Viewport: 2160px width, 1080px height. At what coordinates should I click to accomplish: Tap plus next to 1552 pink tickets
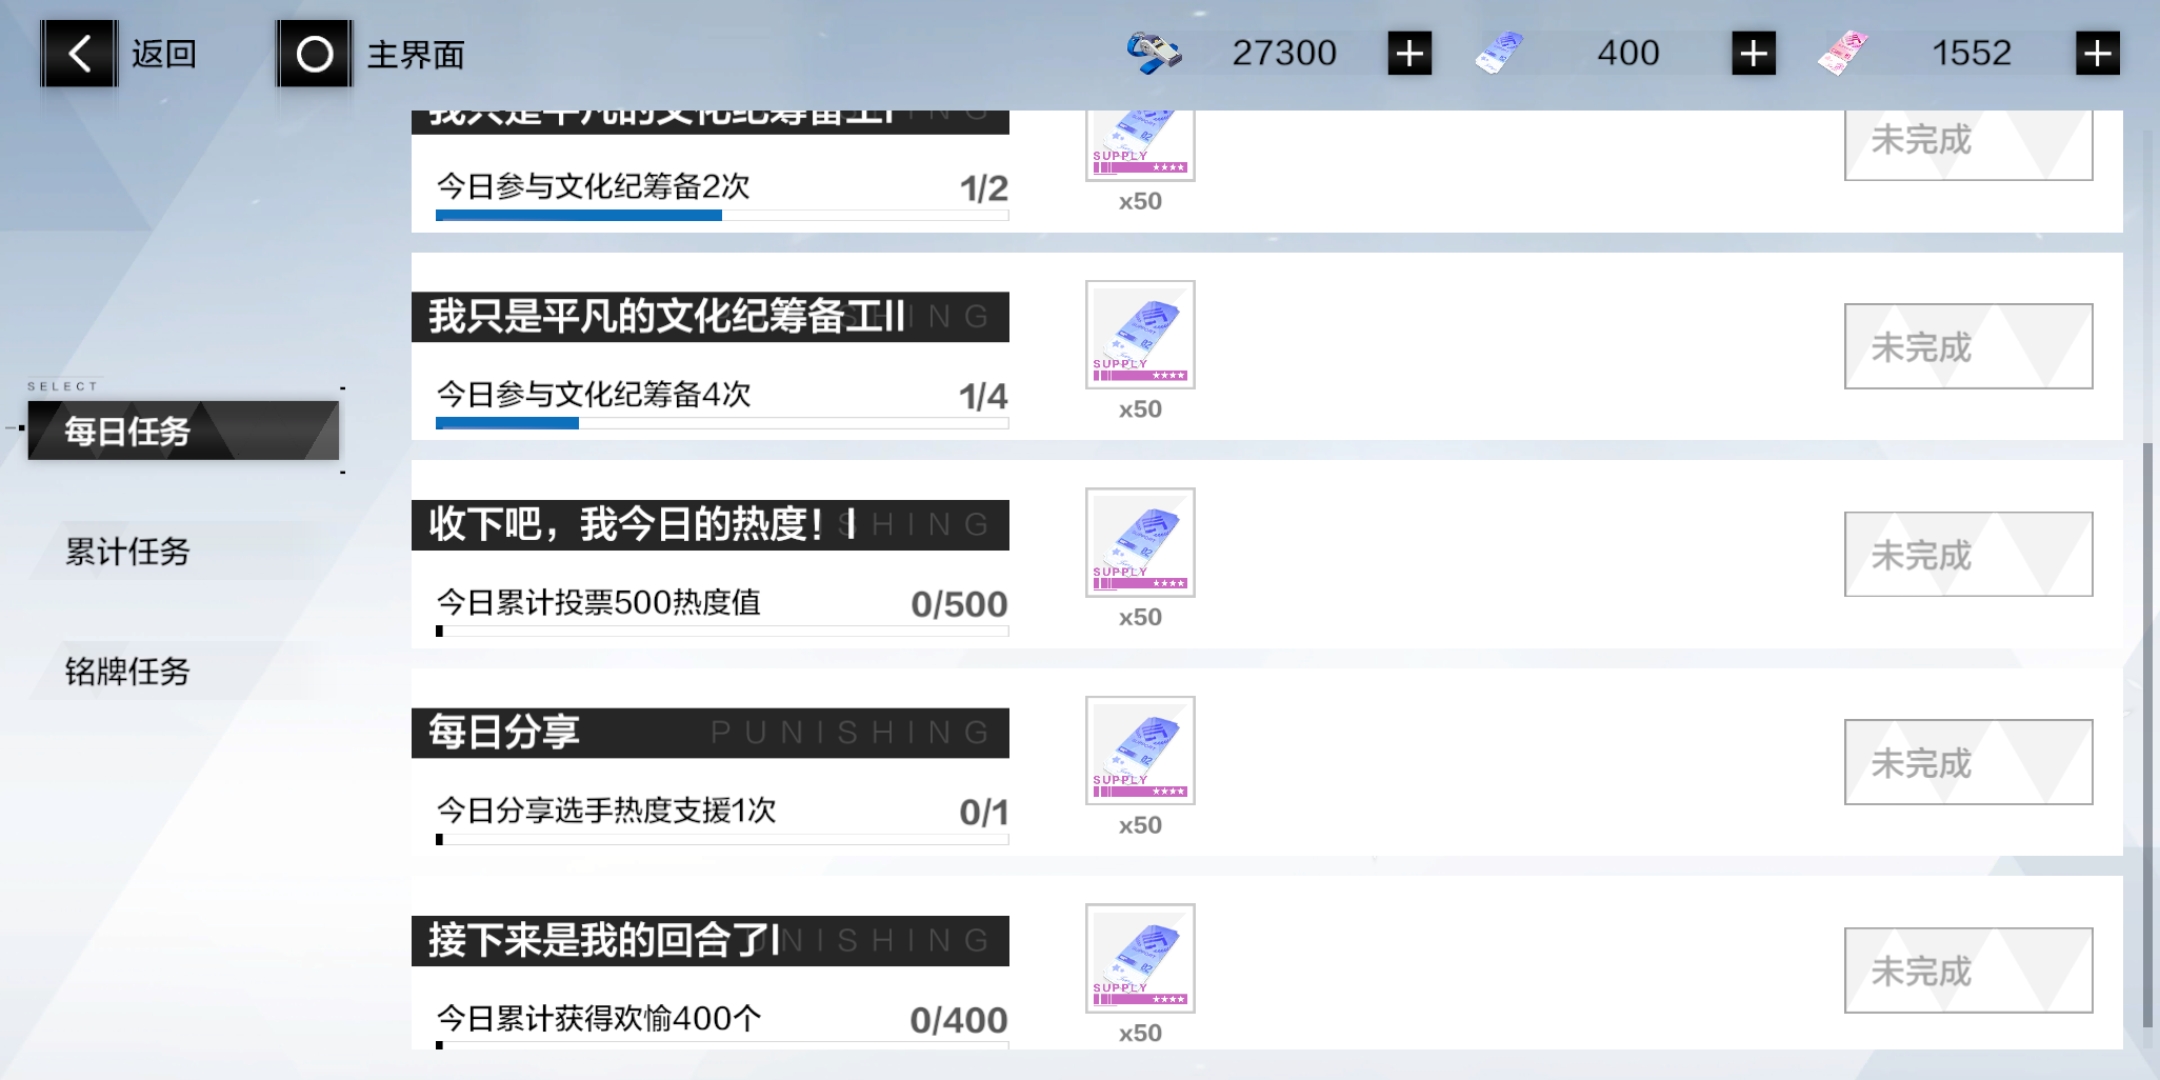point(2097,53)
